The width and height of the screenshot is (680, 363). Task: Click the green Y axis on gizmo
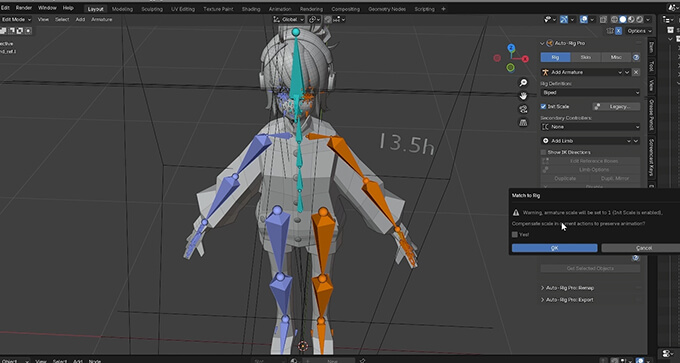(x=510, y=67)
